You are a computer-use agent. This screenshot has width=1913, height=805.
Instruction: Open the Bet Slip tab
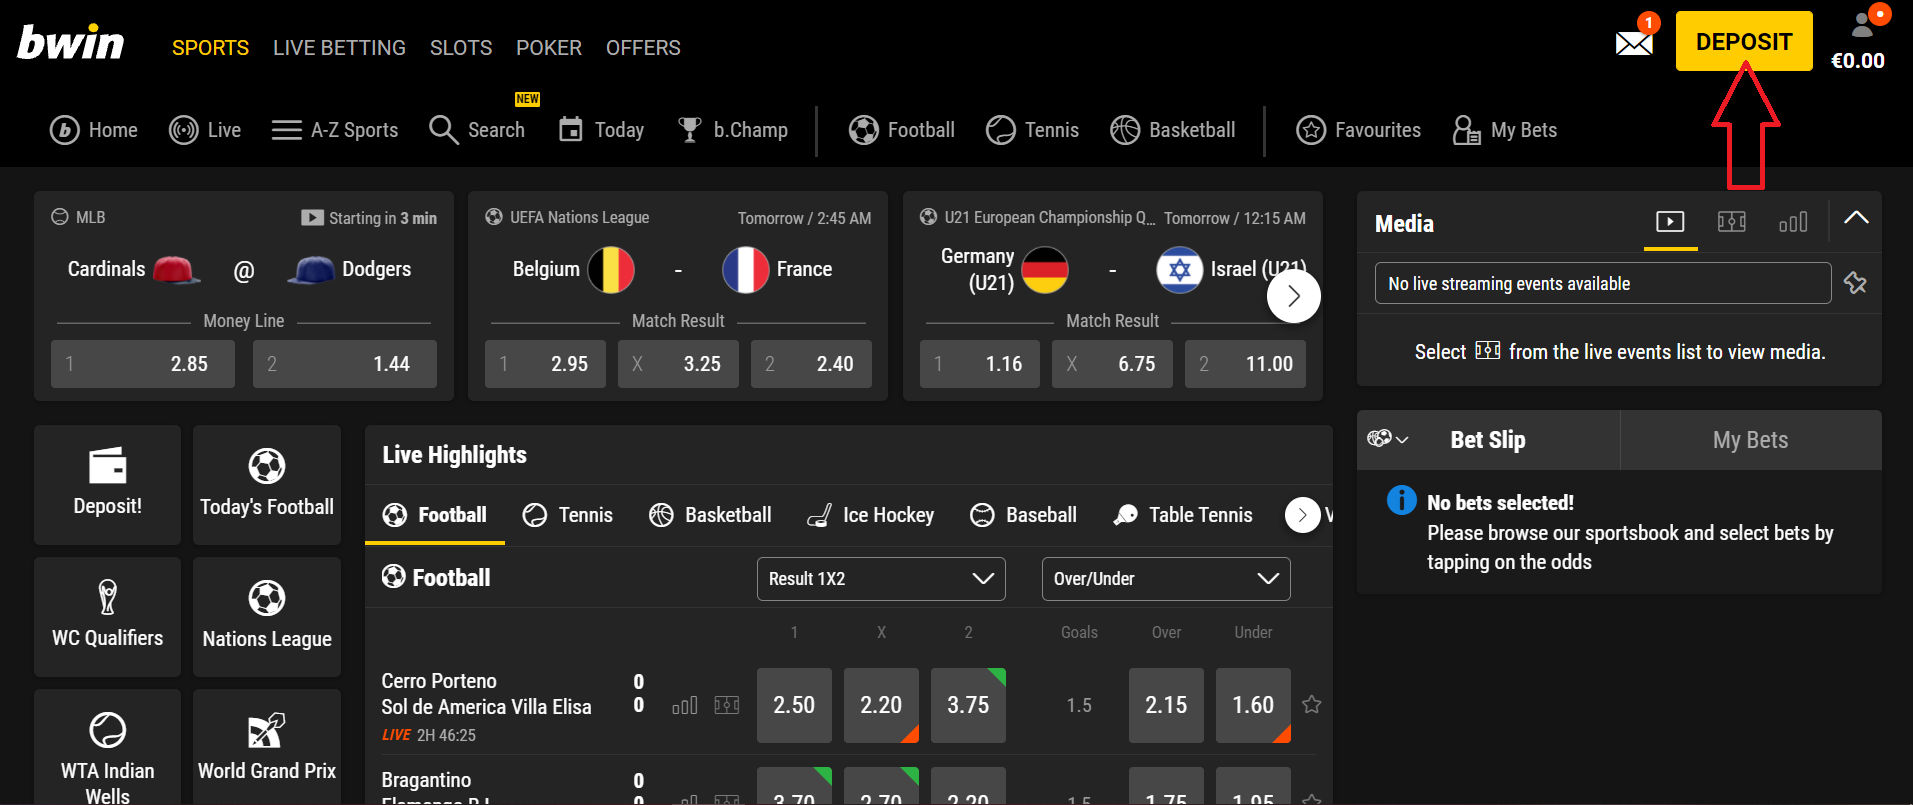[1488, 440]
